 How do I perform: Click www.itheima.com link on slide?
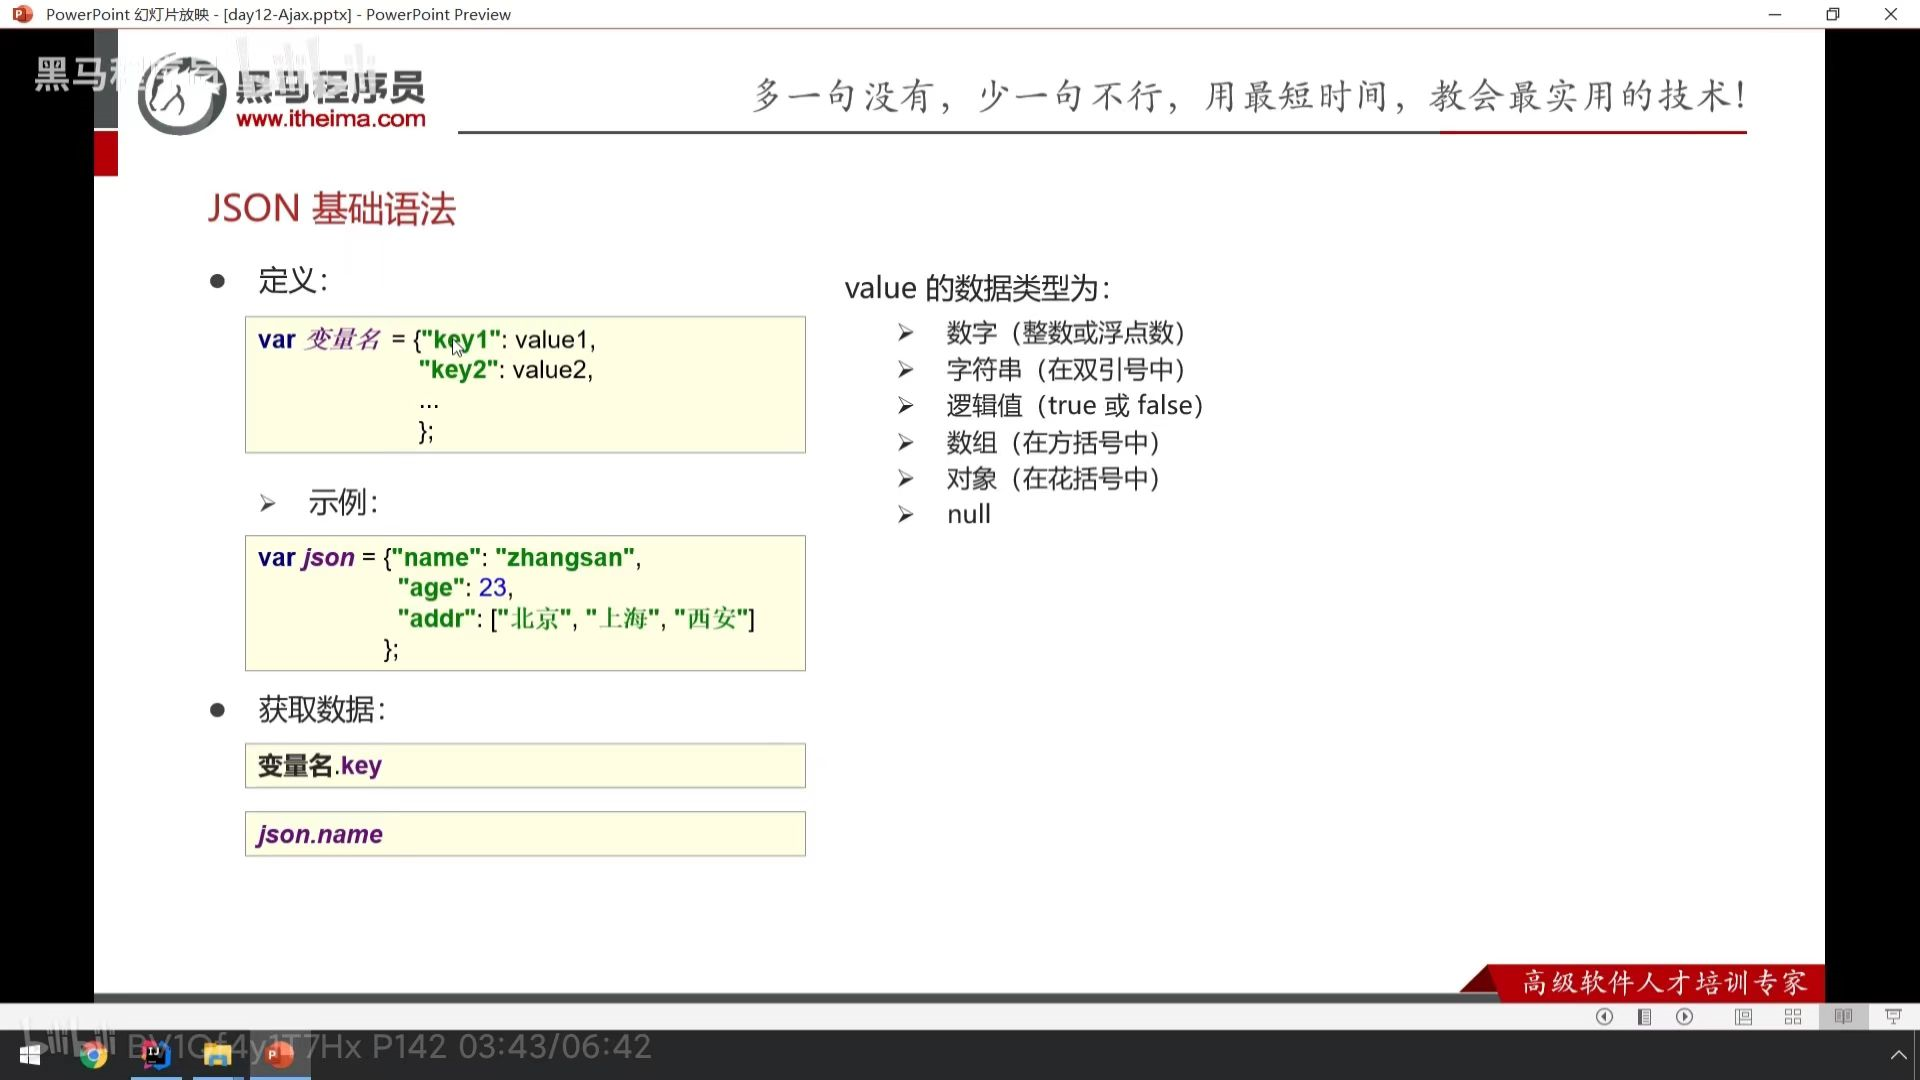click(x=330, y=119)
